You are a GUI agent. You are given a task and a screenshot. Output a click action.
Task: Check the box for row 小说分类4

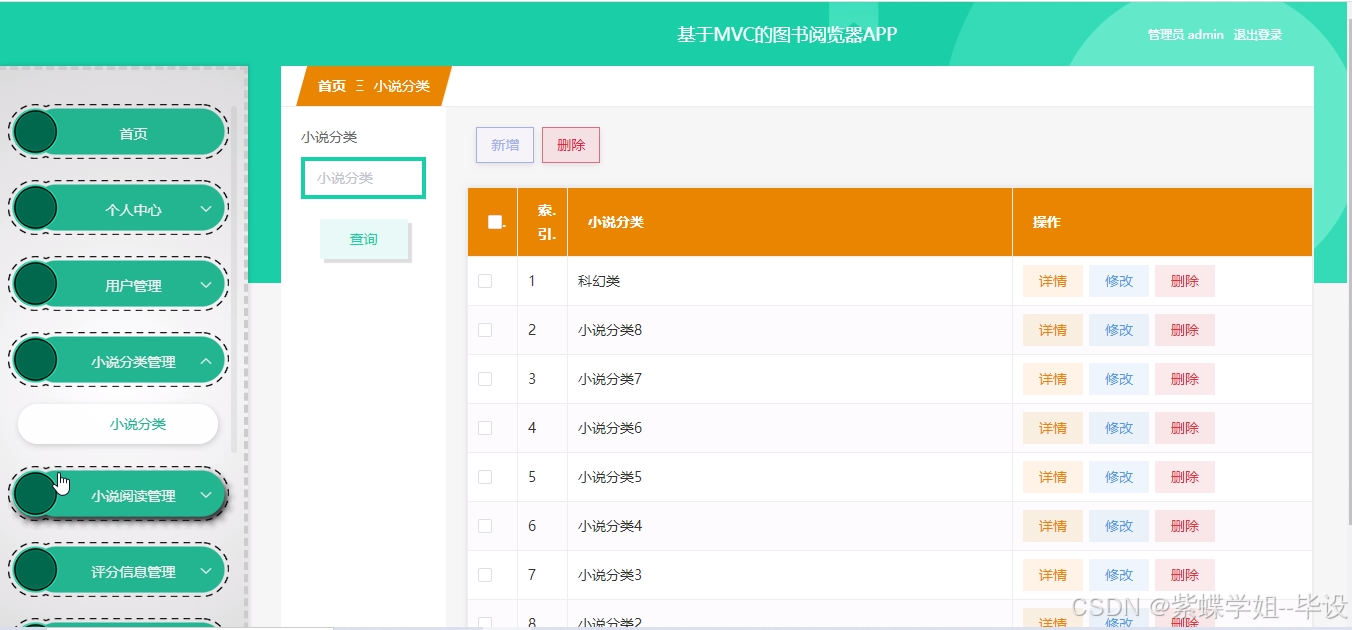(485, 526)
